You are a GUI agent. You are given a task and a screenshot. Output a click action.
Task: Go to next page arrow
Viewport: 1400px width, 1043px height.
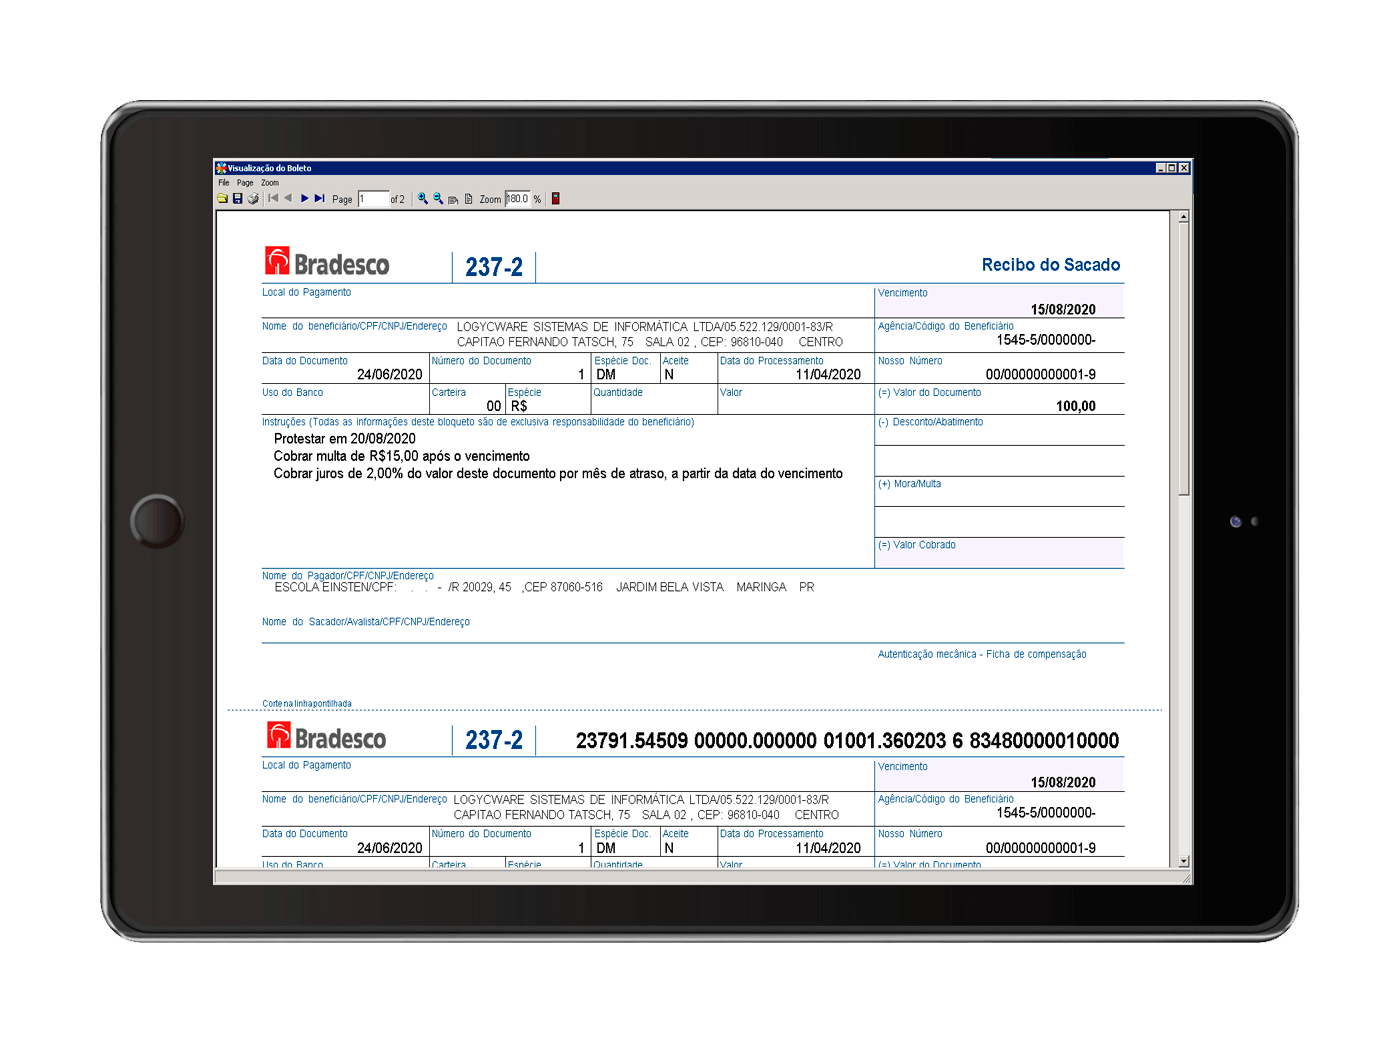[x=305, y=198]
